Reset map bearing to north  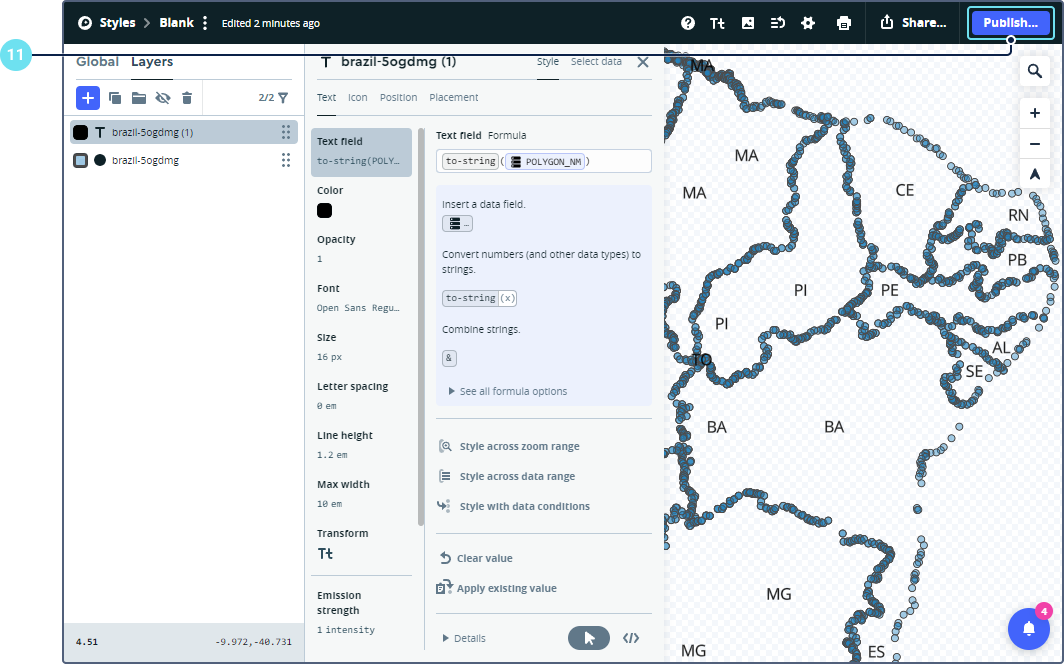pyautogui.click(x=1034, y=174)
